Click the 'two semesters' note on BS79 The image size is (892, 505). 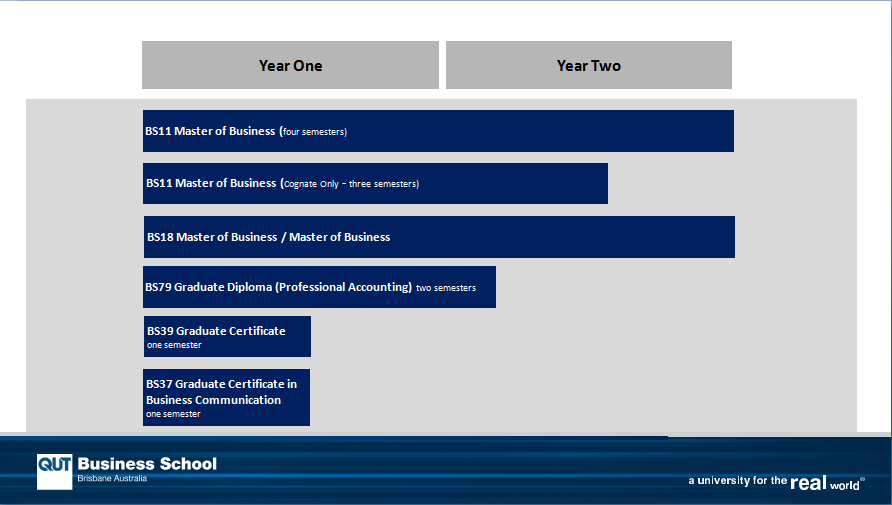tap(446, 288)
